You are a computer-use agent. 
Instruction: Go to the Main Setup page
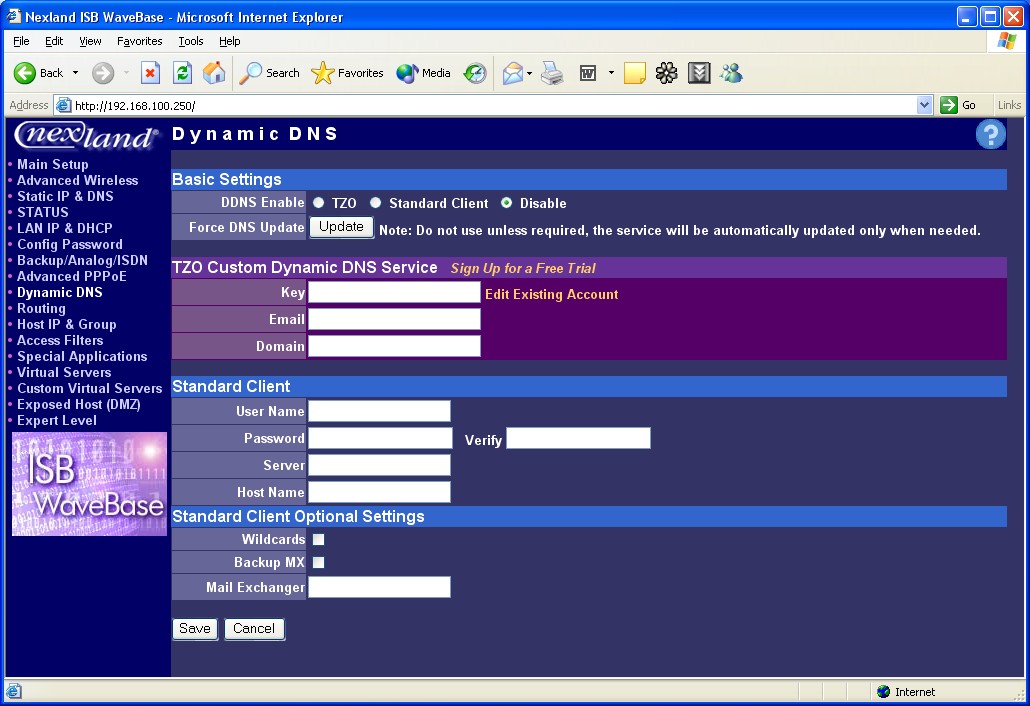click(x=53, y=164)
